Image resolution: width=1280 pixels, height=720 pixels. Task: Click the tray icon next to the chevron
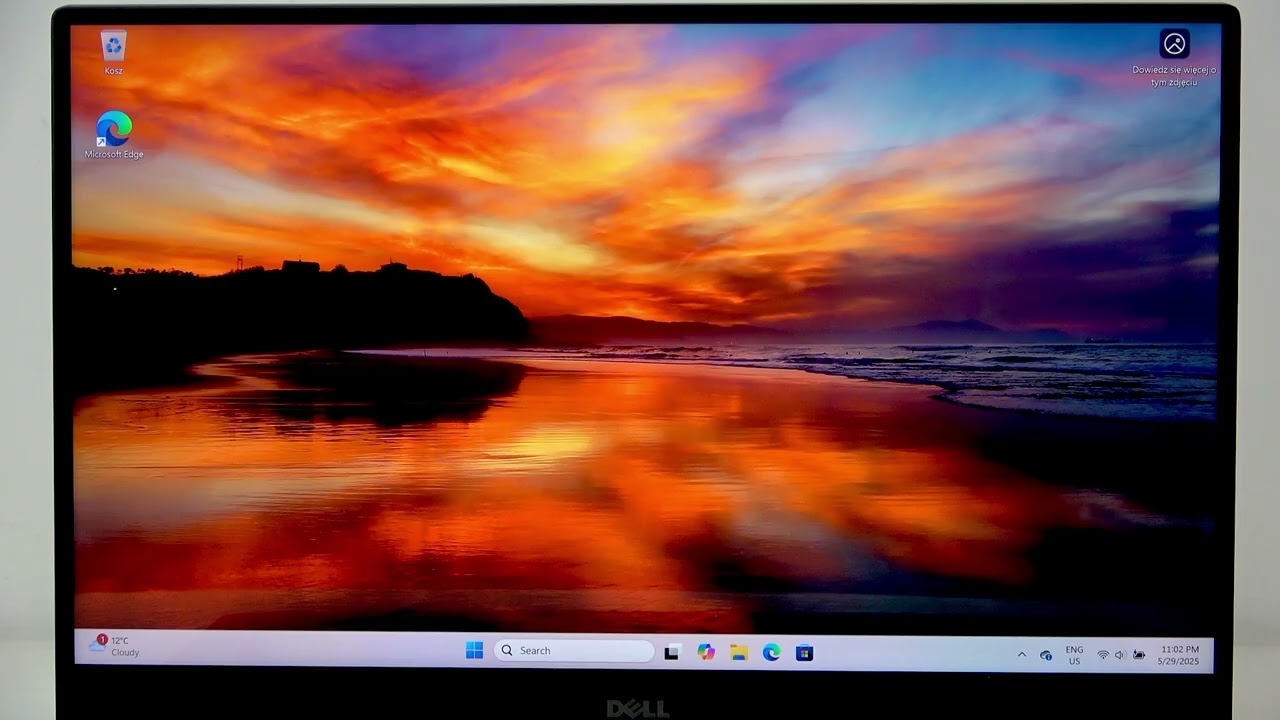click(x=1046, y=655)
